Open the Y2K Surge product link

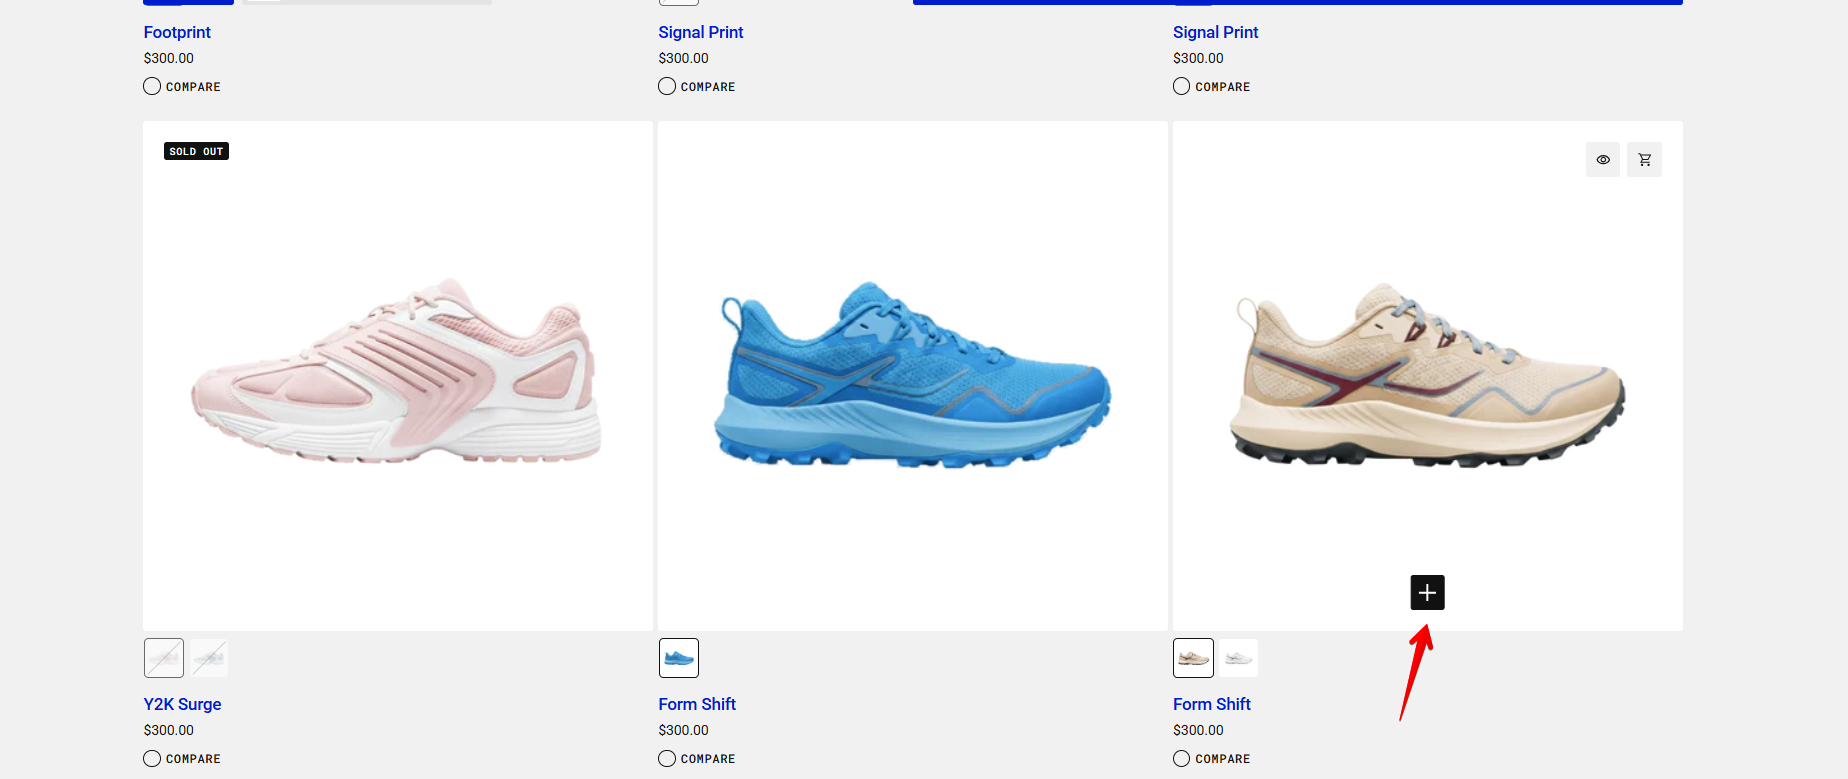click(182, 704)
